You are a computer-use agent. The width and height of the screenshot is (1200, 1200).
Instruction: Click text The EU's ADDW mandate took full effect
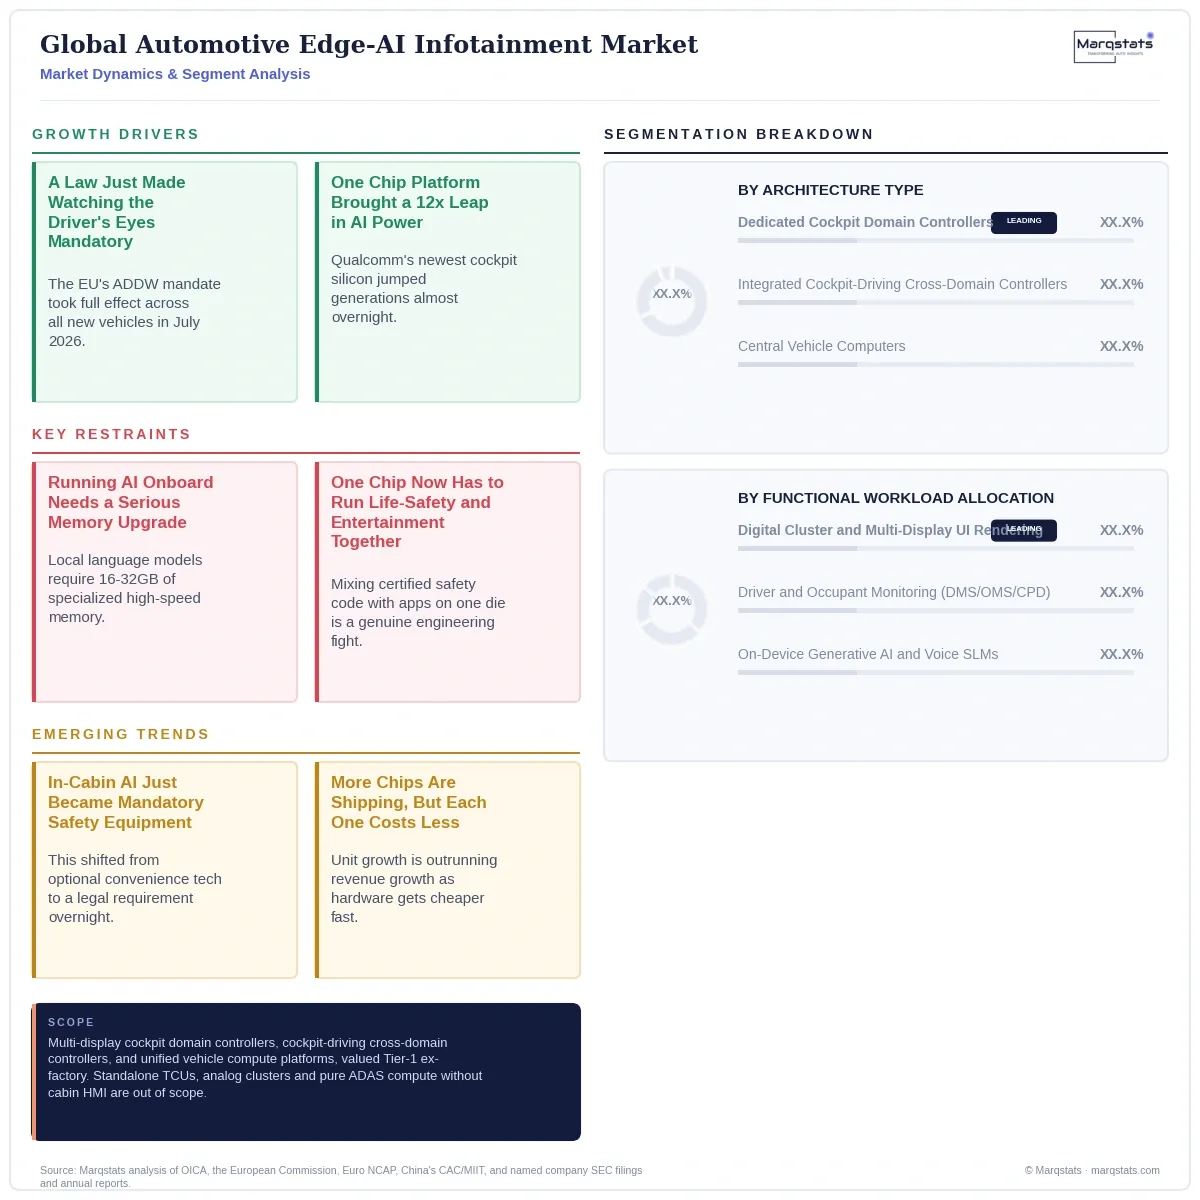coord(134,312)
